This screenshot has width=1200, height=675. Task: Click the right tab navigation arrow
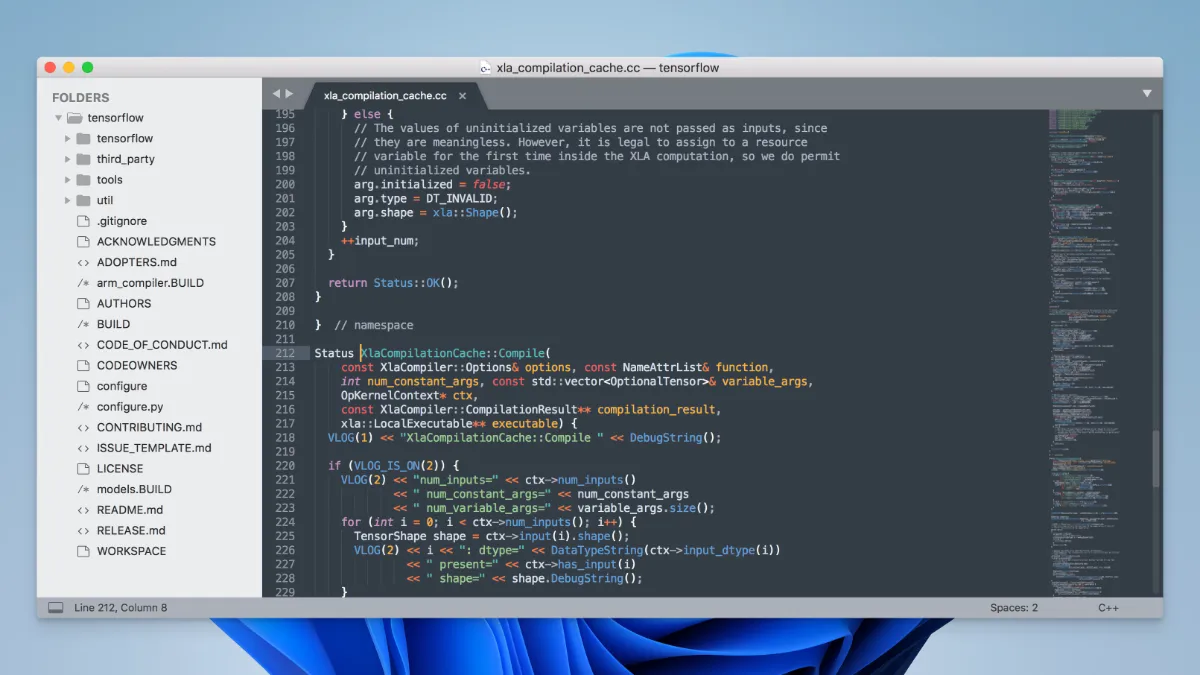(289, 94)
